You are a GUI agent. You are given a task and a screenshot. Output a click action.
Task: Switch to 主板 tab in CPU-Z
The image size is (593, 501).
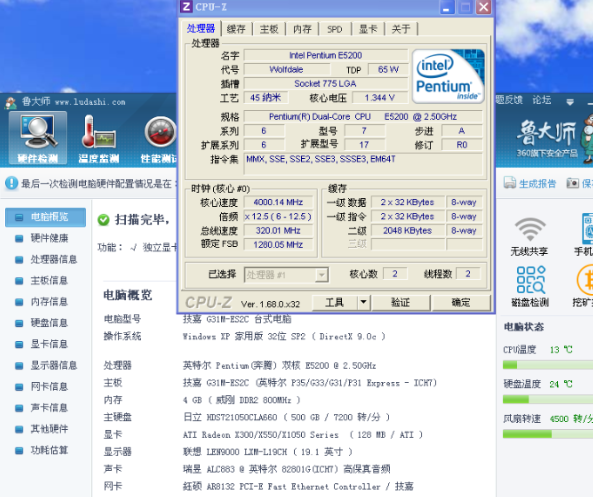pyautogui.click(x=269, y=29)
